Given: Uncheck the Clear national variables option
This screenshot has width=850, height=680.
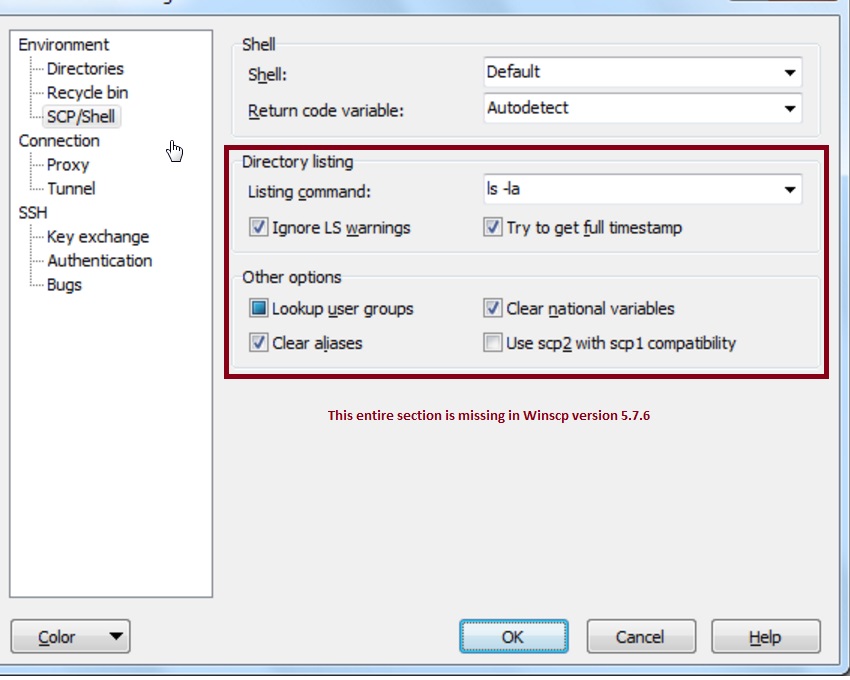Looking at the screenshot, I should coord(492,308).
